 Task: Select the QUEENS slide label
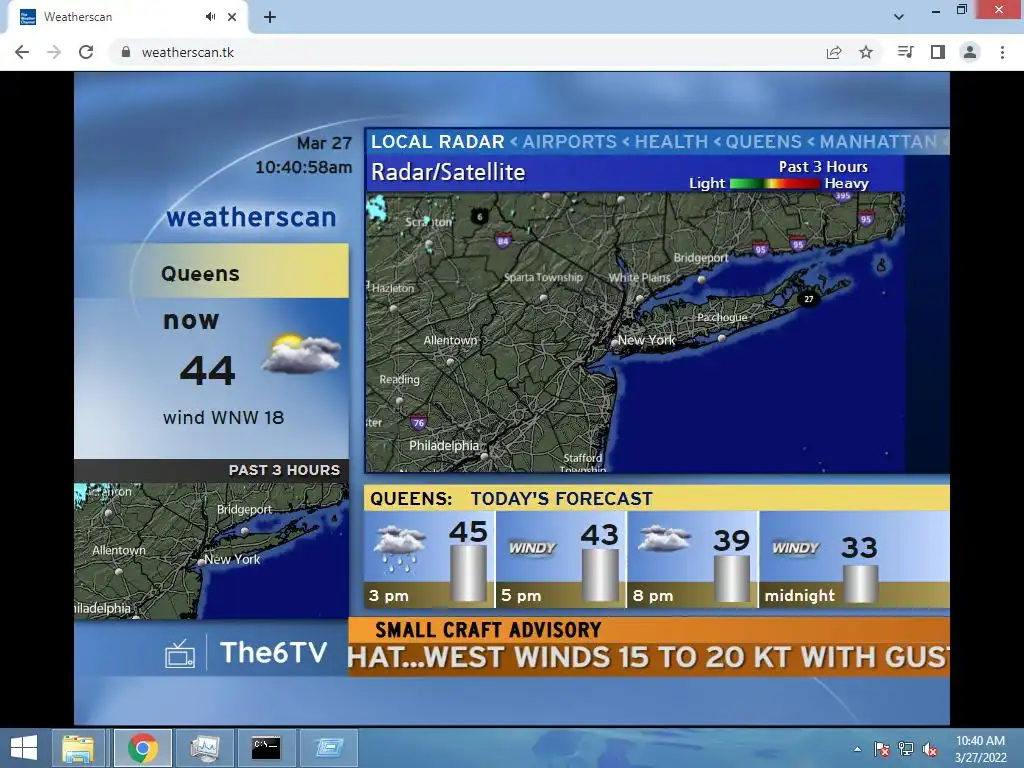point(763,142)
